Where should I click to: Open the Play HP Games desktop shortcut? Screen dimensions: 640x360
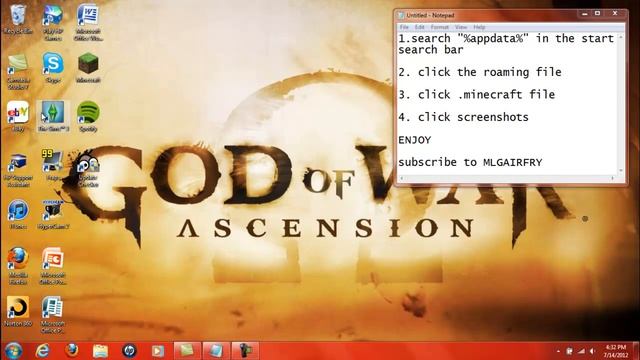(x=53, y=22)
